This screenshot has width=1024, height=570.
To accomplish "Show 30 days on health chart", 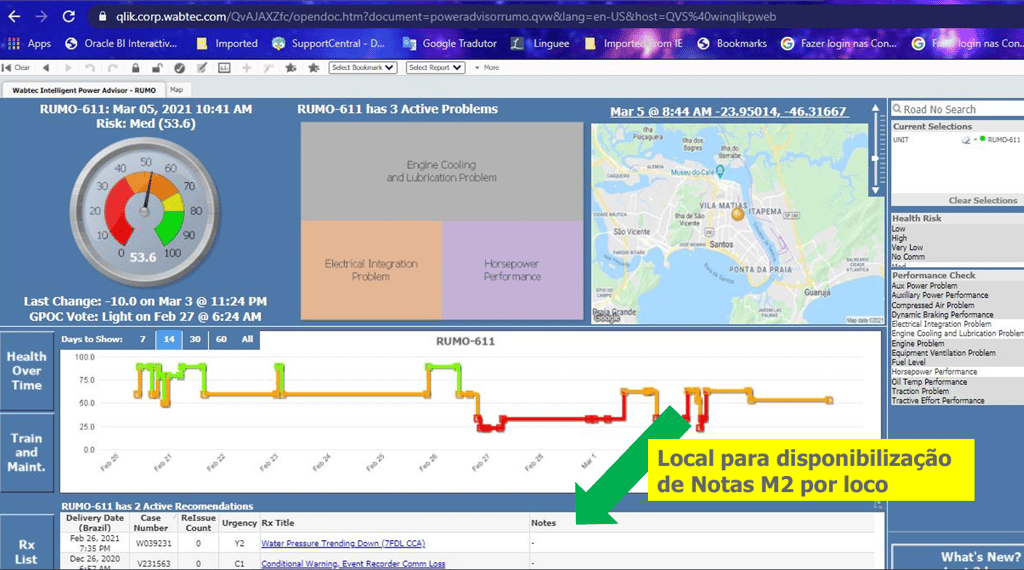I will click(195, 340).
